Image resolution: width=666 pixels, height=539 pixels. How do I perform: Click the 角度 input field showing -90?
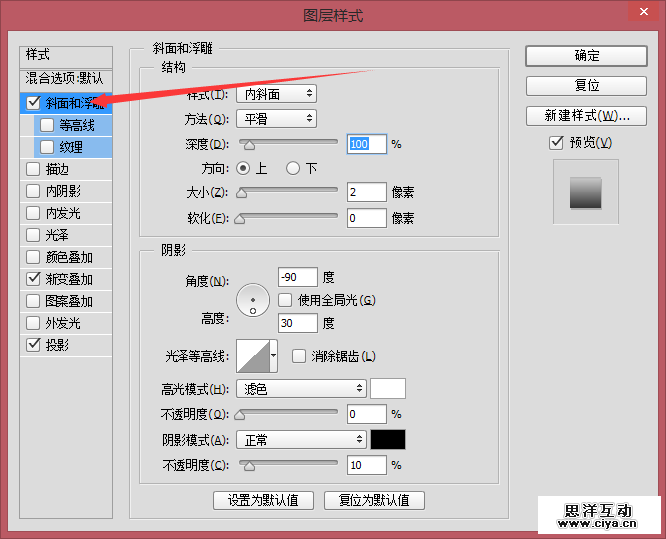297,277
